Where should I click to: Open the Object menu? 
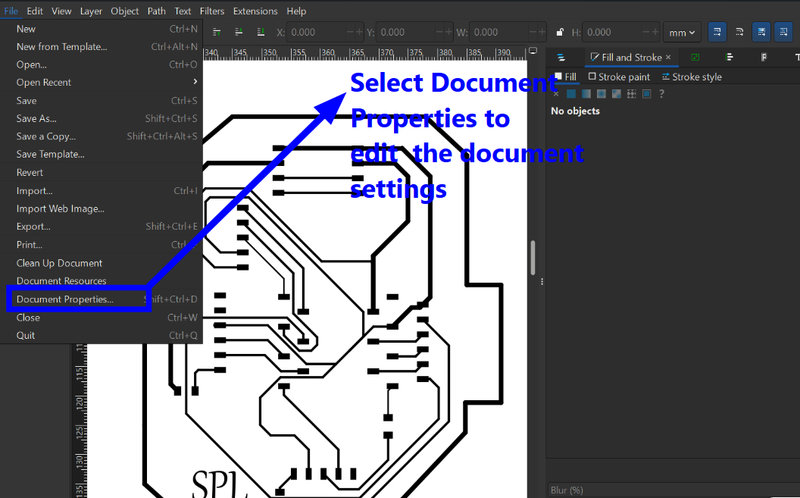click(x=124, y=11)
